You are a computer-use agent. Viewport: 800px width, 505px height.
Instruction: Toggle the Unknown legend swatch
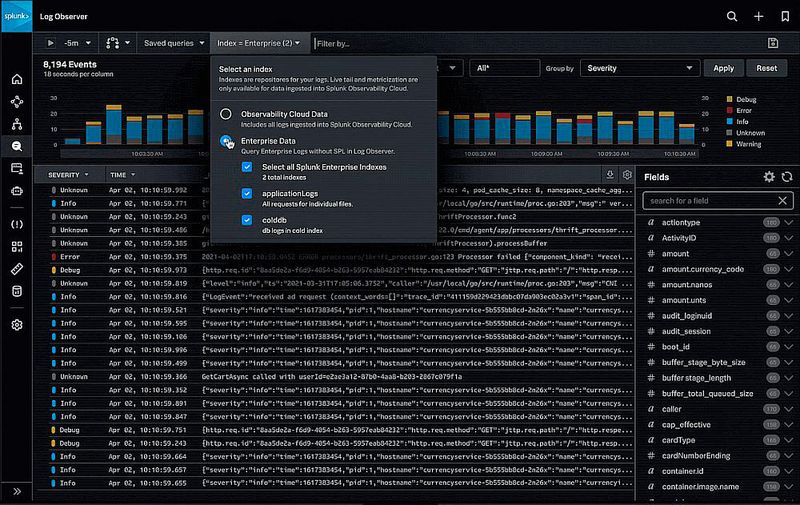730,133
